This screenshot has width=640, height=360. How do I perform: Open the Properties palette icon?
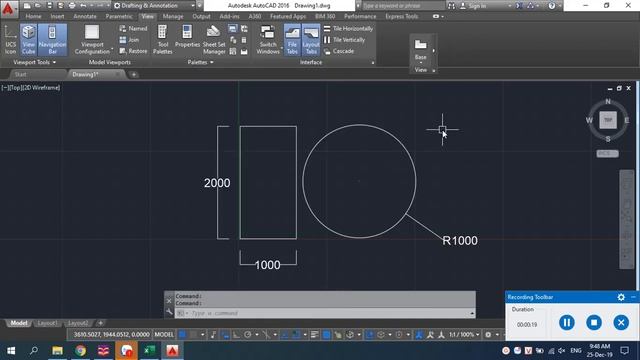point(187,37)
